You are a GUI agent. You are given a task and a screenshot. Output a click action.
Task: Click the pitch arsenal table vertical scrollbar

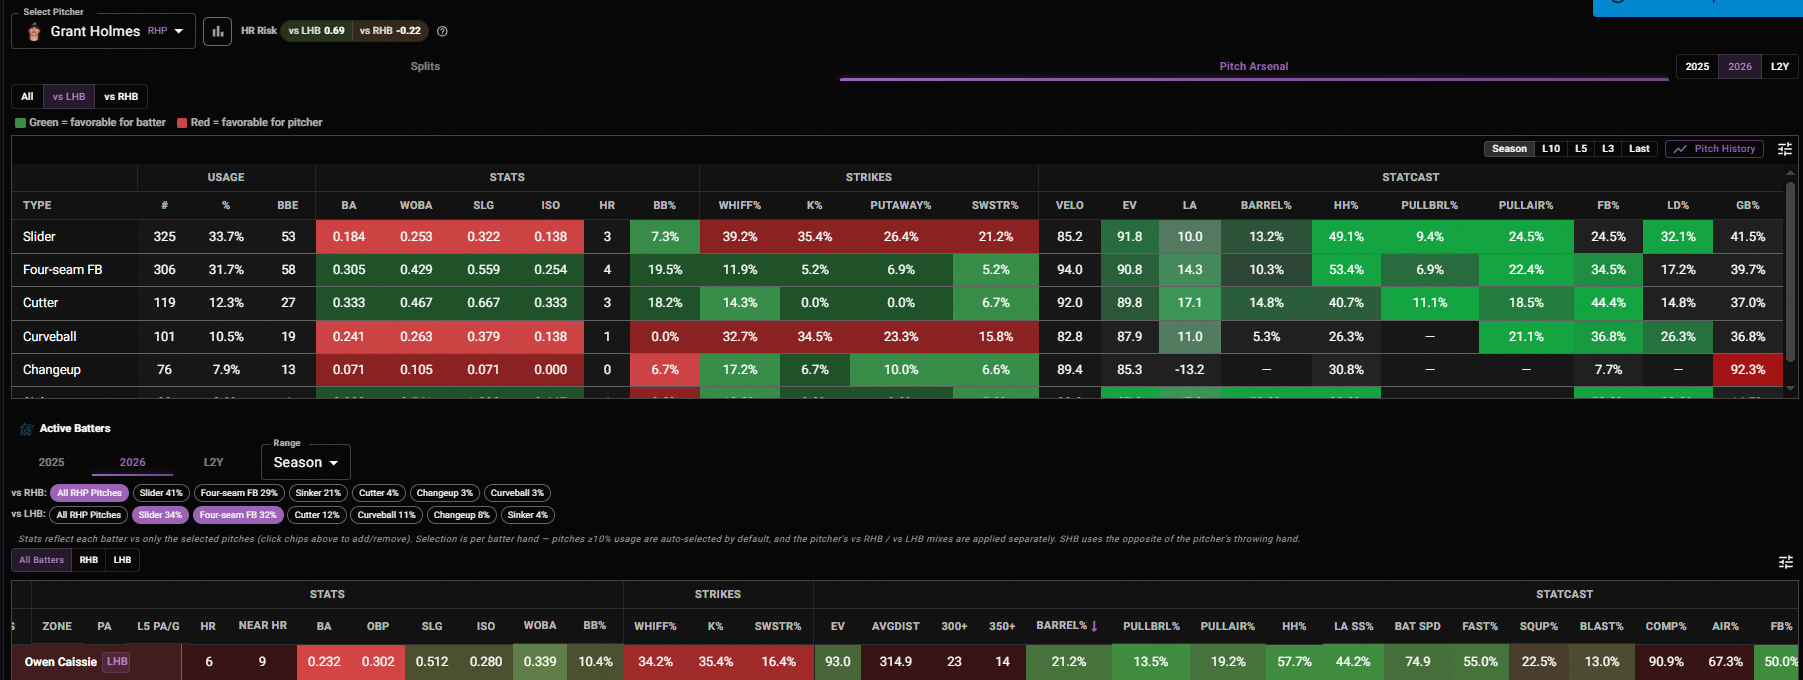(1790, 272)
